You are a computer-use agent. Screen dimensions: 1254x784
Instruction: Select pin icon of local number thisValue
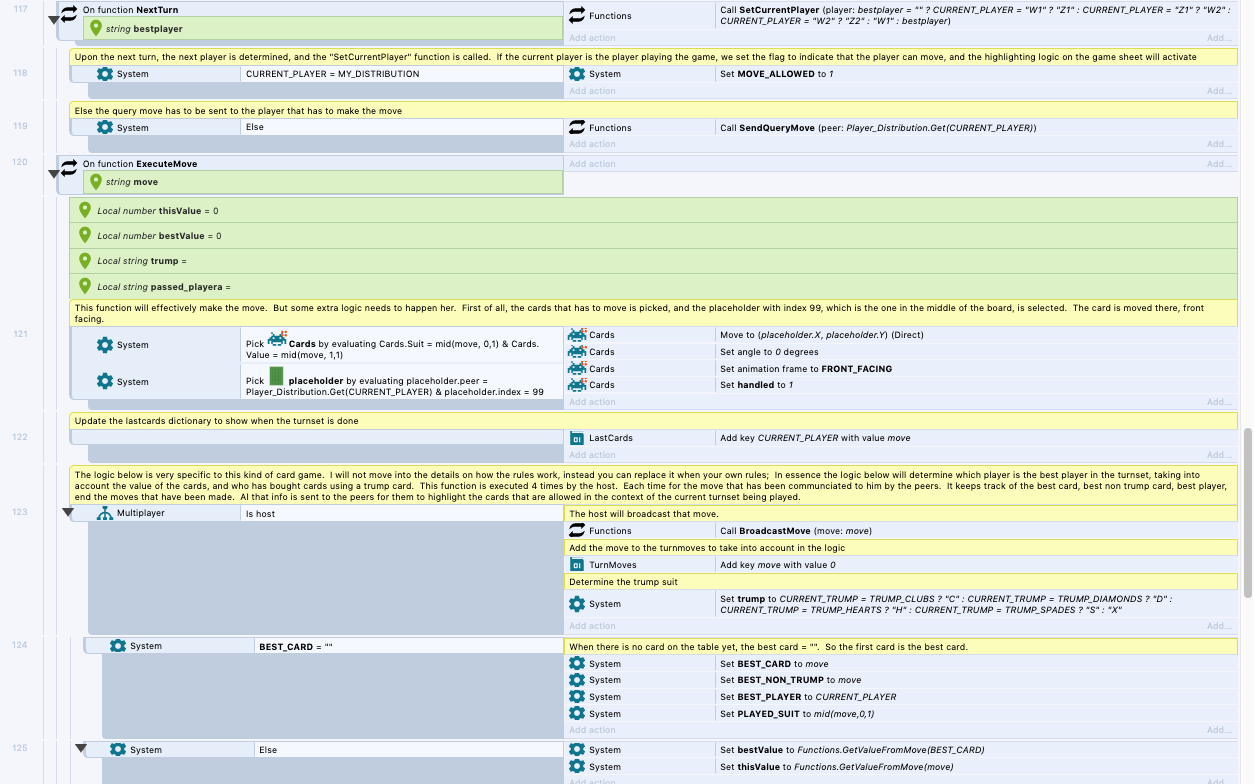click(x=84, y=211)
